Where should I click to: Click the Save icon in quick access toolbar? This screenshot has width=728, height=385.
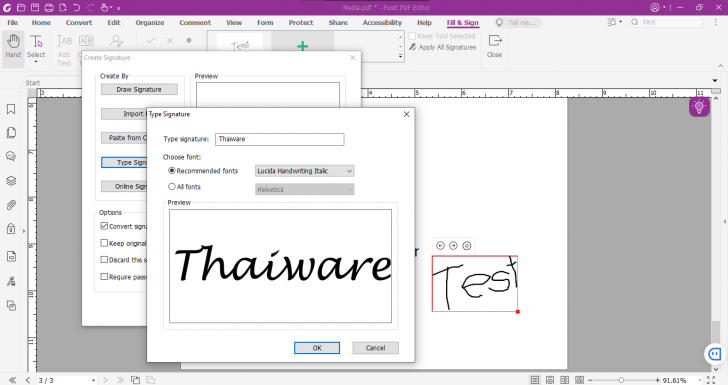[35, 7]
